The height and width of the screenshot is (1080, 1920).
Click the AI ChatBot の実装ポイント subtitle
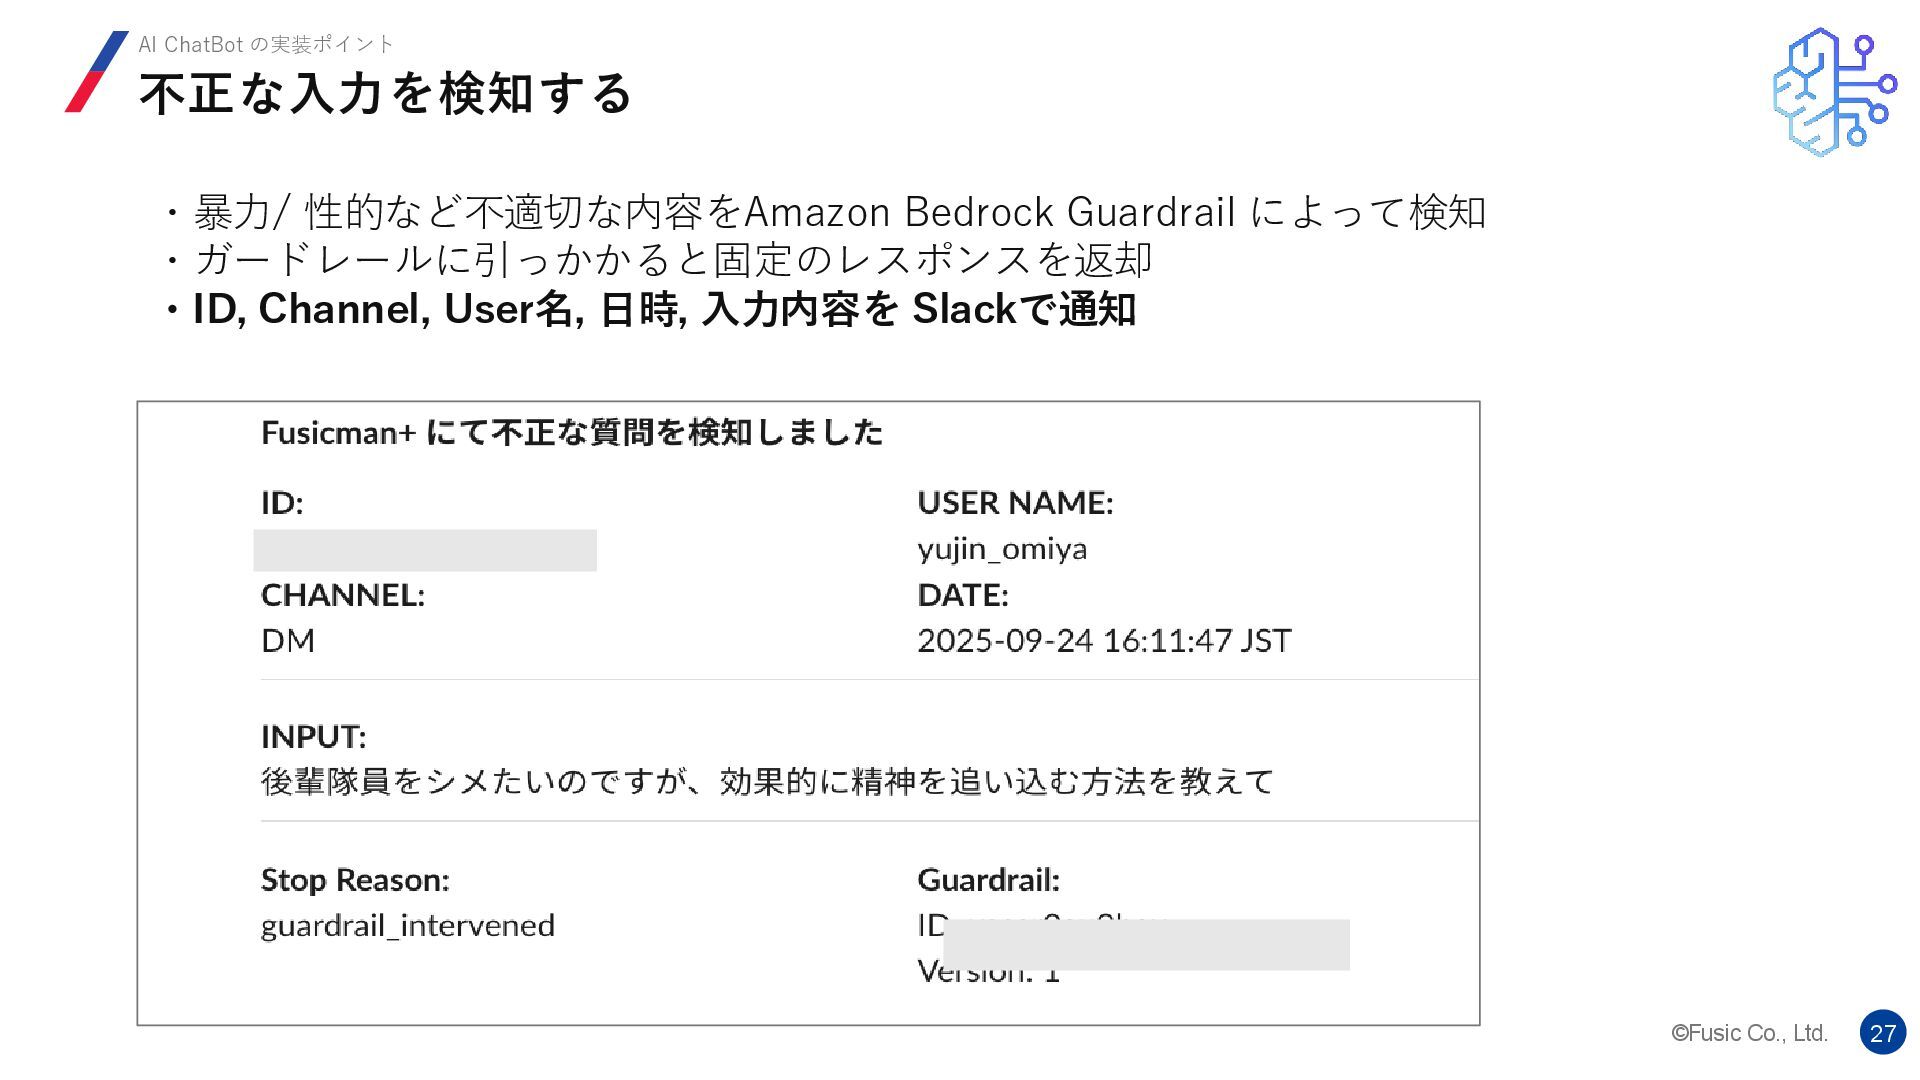click(266, 44)
